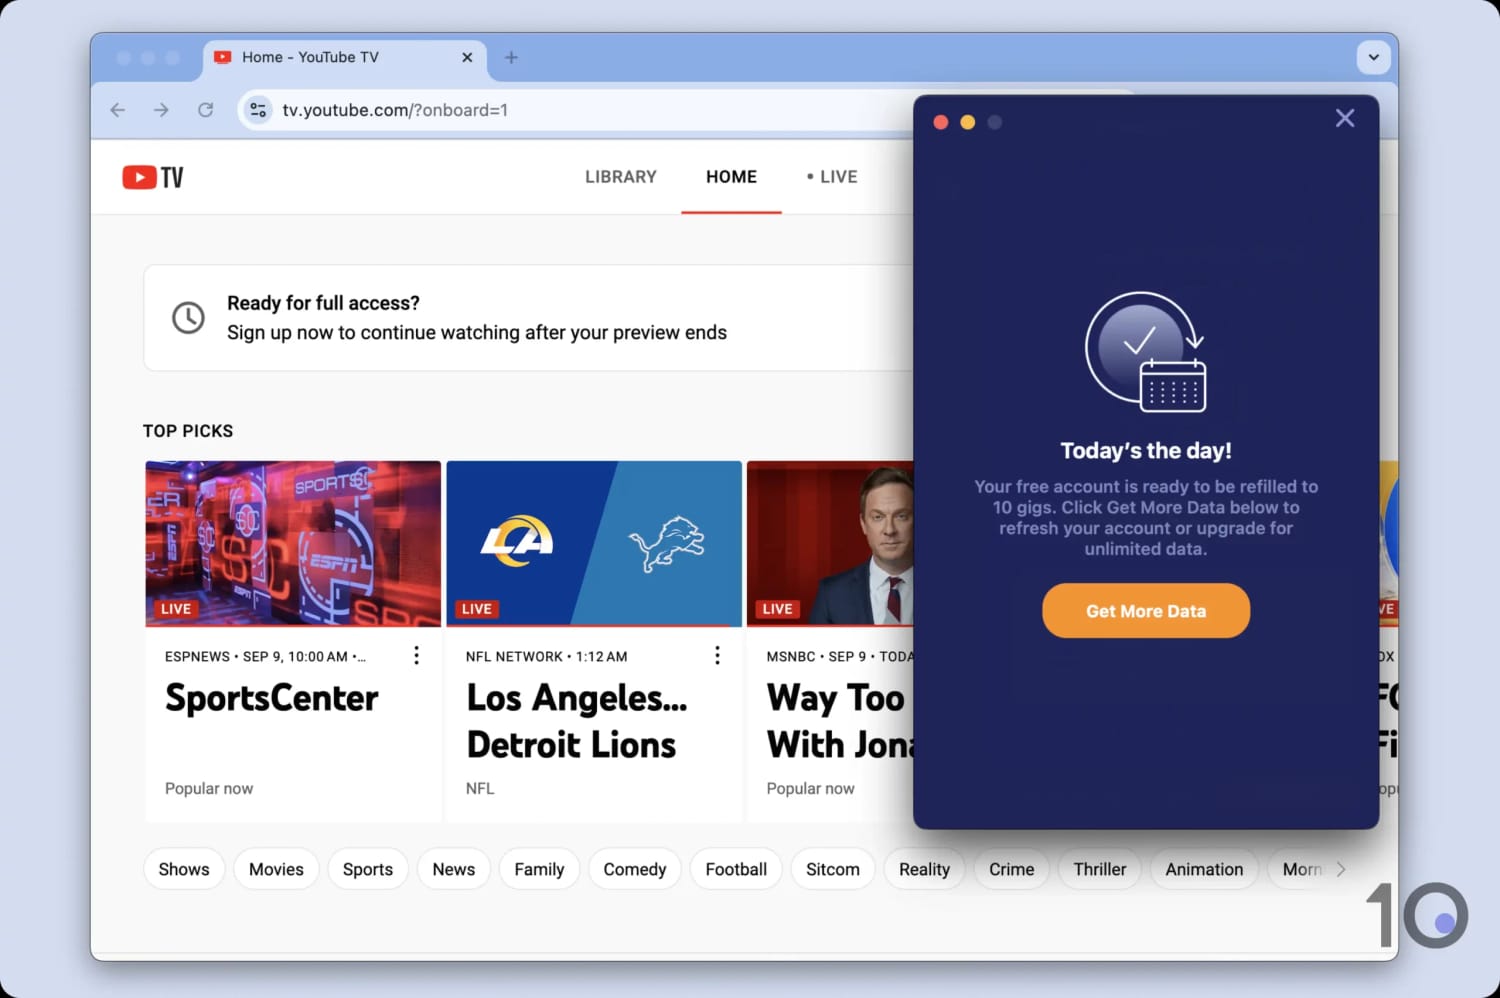Select the Animation genre chip
1500x998 pixels.
1204,869
